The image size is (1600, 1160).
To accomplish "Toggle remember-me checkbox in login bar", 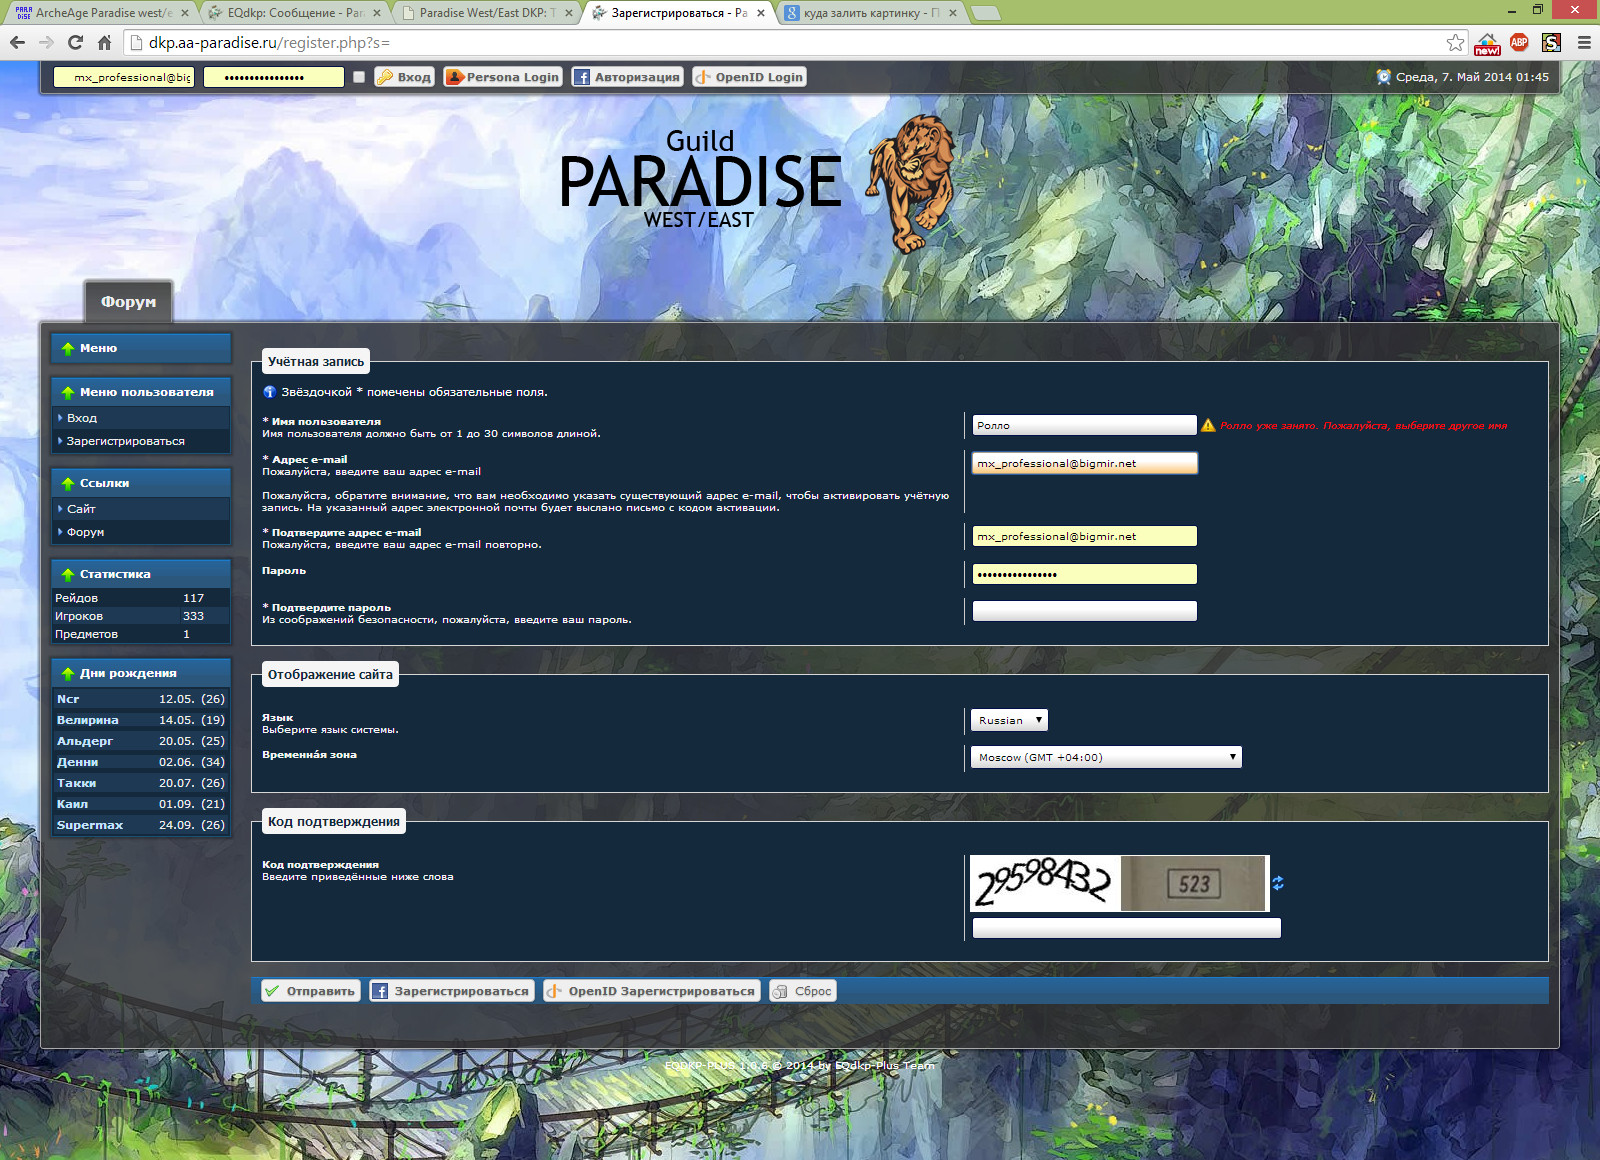I will point(359,77).
